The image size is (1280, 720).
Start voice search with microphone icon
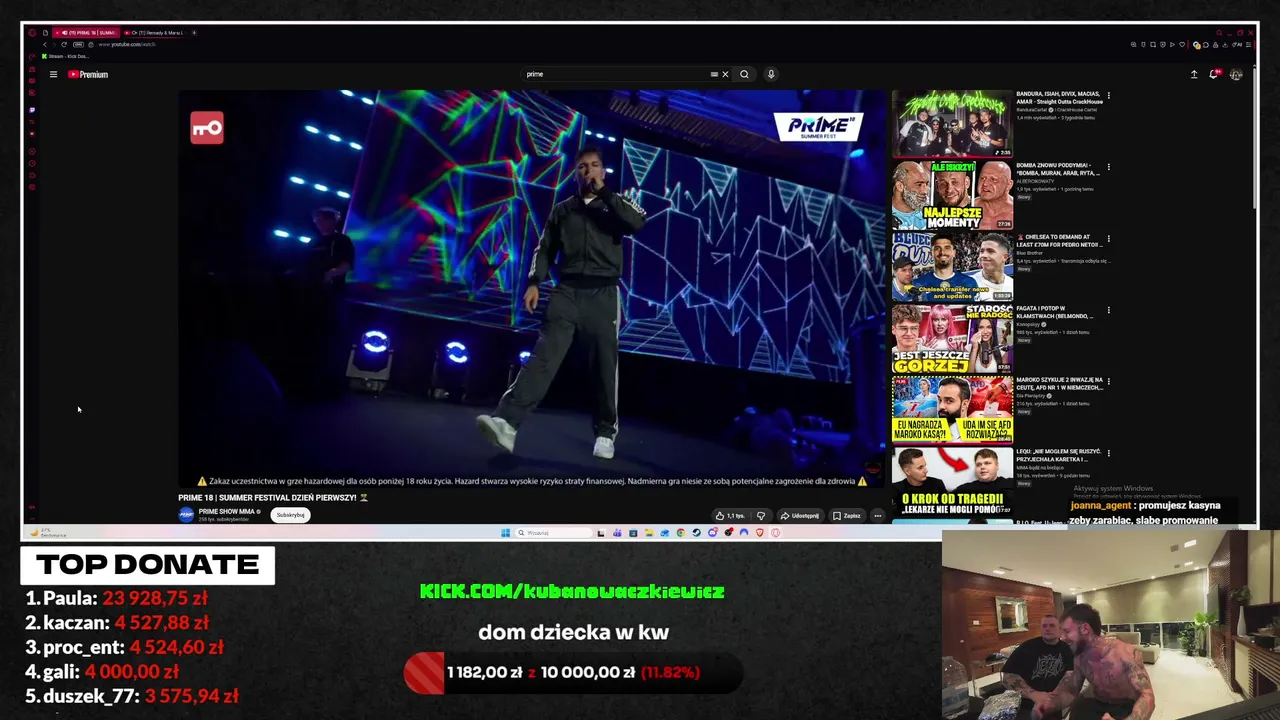click(x=771, y=74)
